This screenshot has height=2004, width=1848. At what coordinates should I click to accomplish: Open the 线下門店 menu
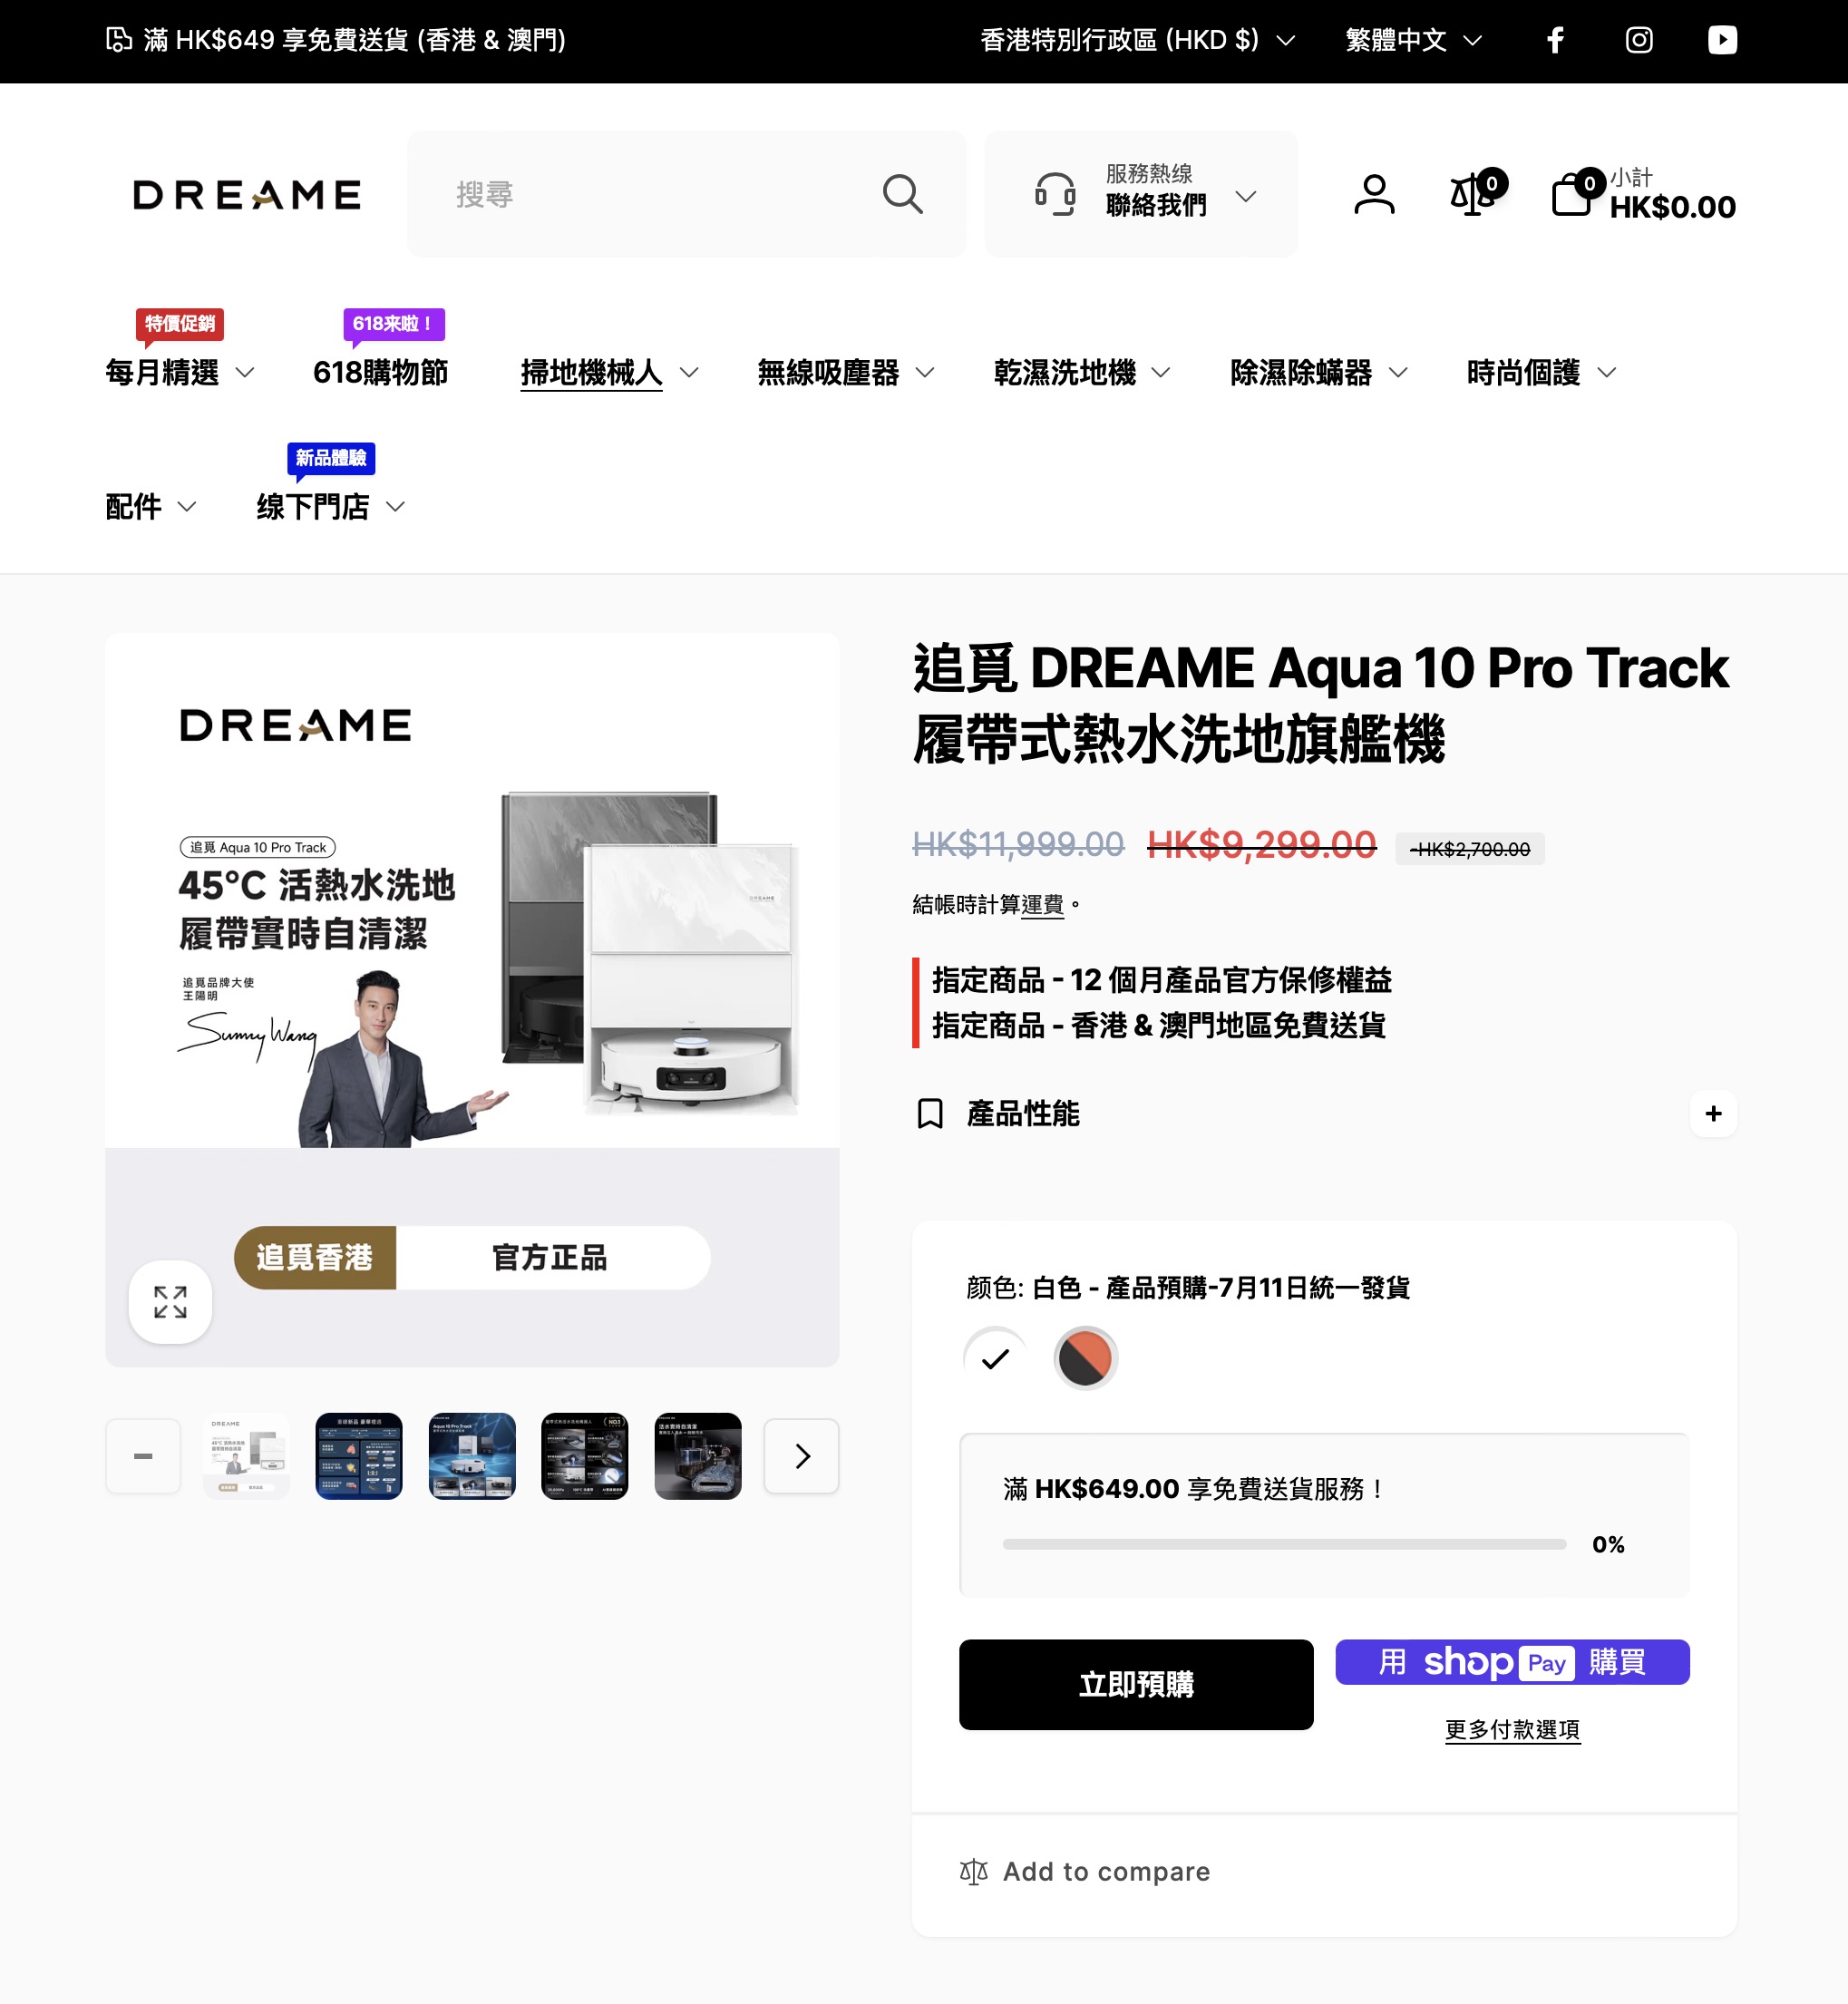tap(330, 507)
